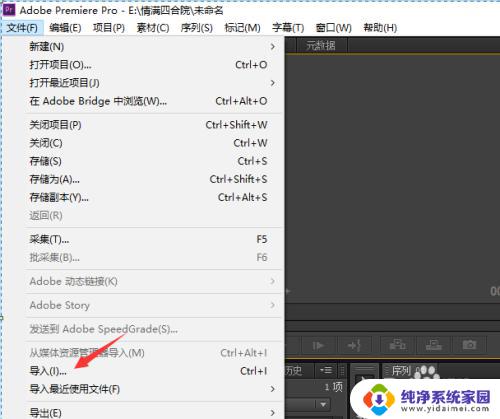
Task: Choose 关闭(C) with Ctrl+W shortcut
Action: click(x=148, y=143)
